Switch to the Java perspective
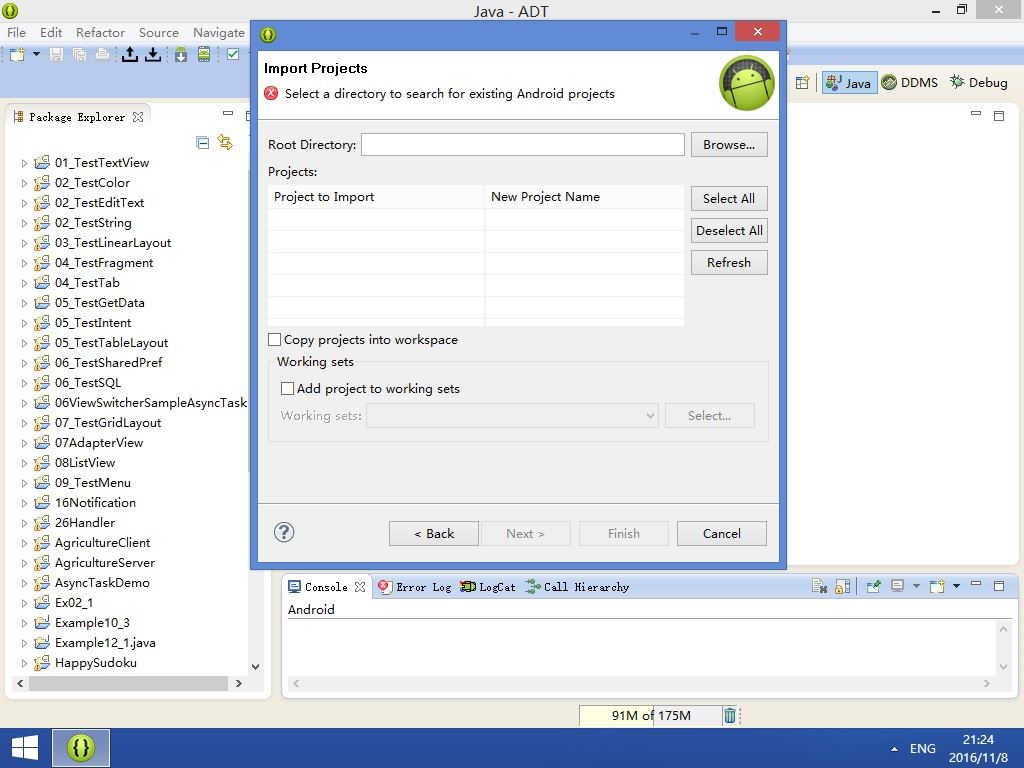This screenshot has height=768, width=1024. coord(849,83)
